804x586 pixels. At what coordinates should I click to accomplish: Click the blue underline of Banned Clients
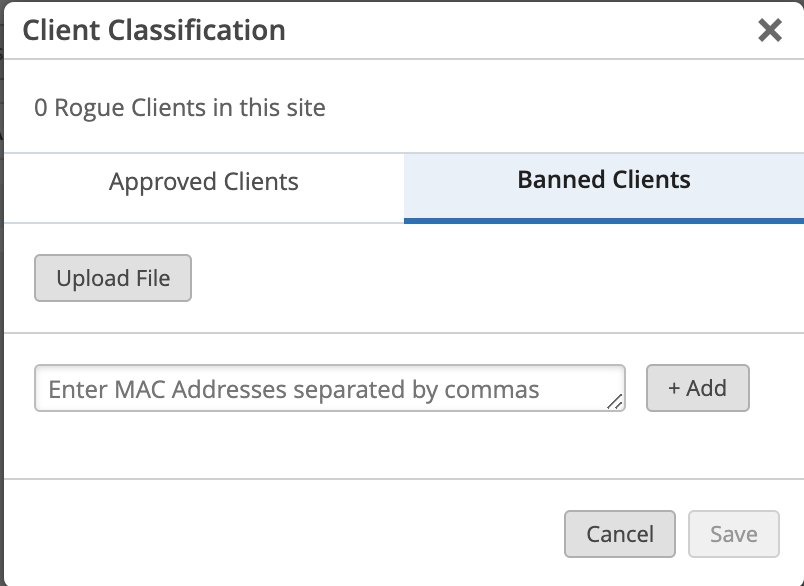(604, 219)
